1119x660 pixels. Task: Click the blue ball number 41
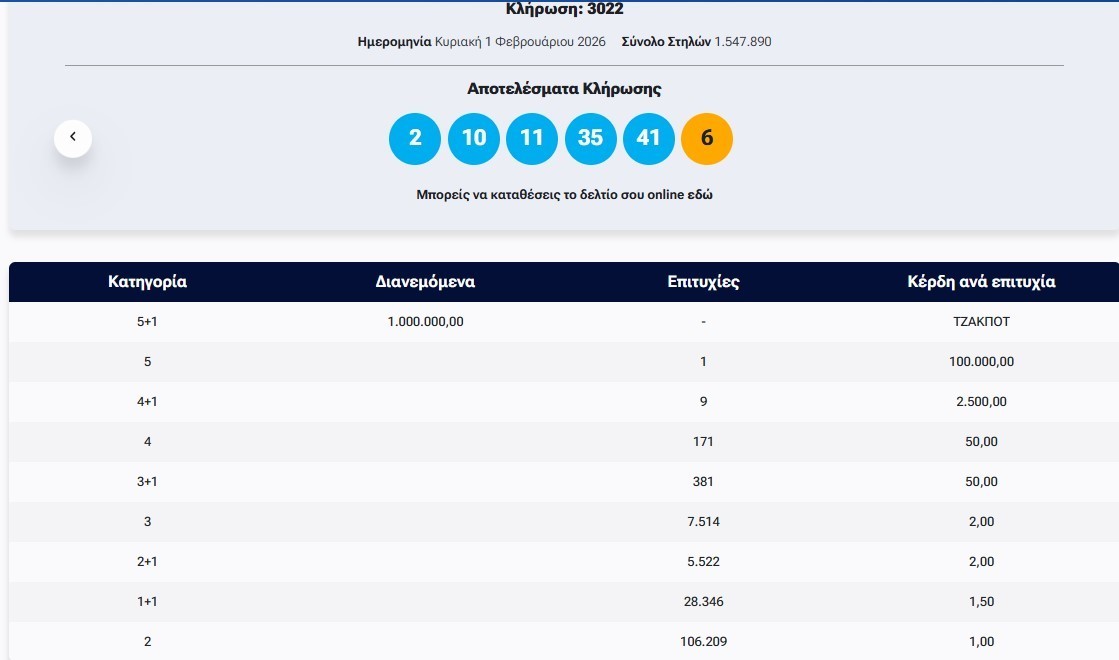point(648,138)
